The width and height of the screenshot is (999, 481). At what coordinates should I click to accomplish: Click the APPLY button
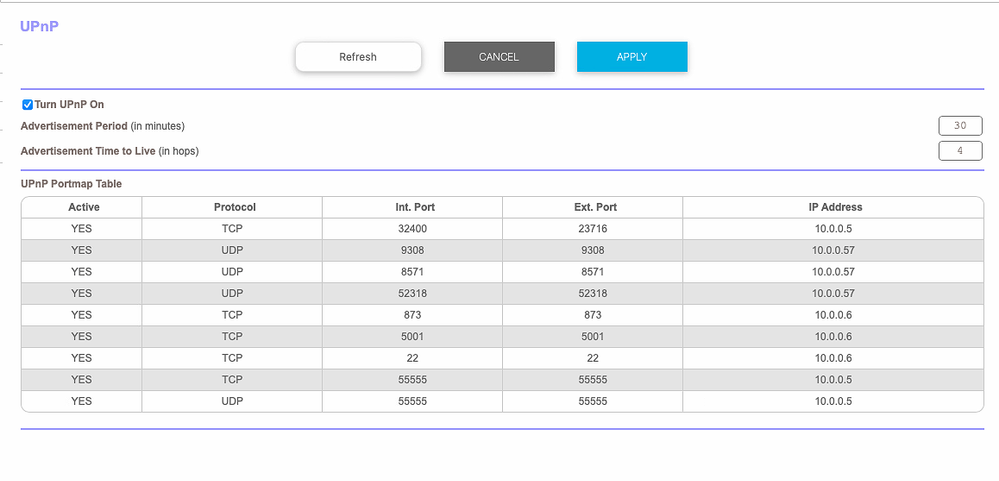point(632,57)
